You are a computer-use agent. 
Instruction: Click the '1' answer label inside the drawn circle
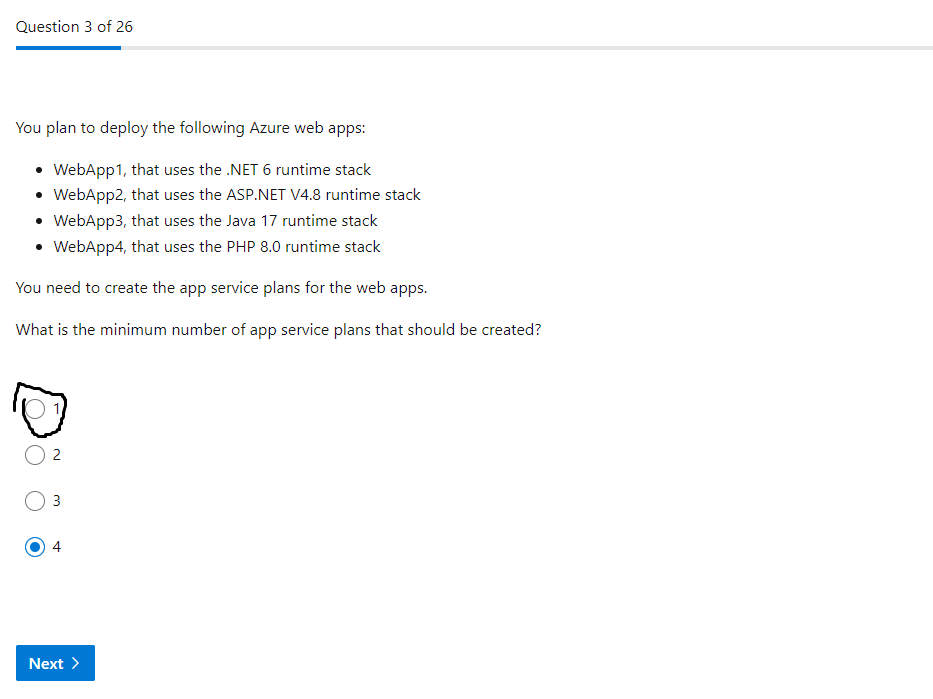[57, 408]
